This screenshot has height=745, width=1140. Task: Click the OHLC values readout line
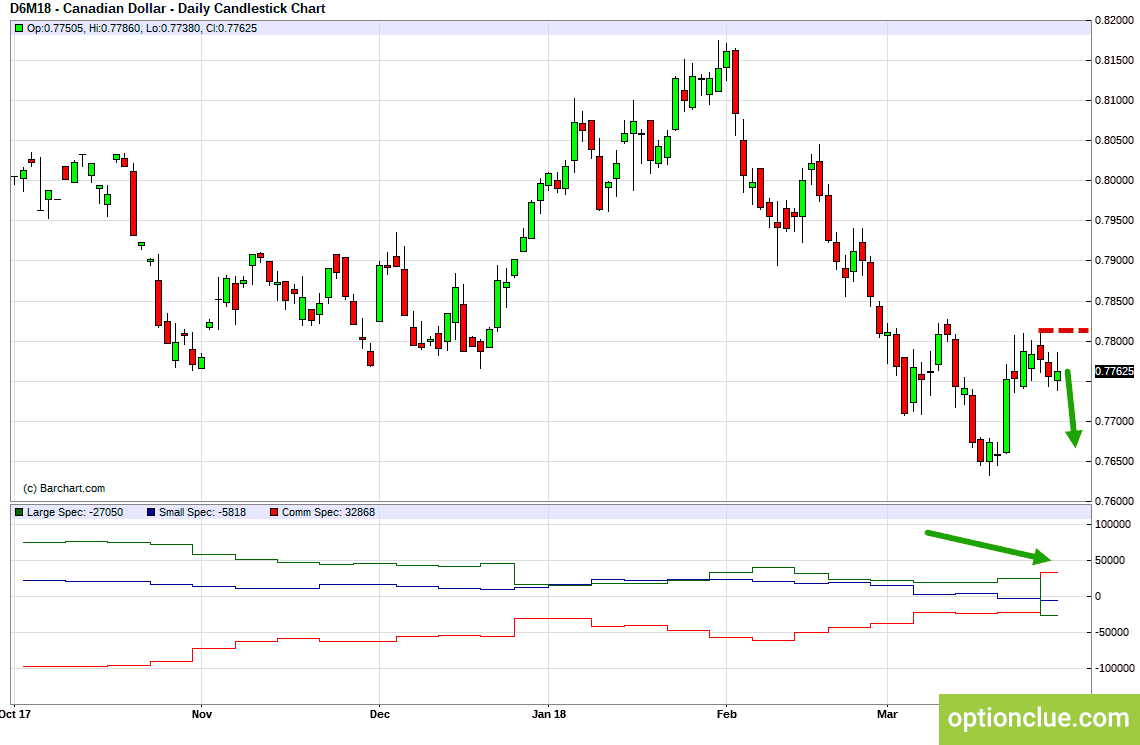[x=141, y=28]
